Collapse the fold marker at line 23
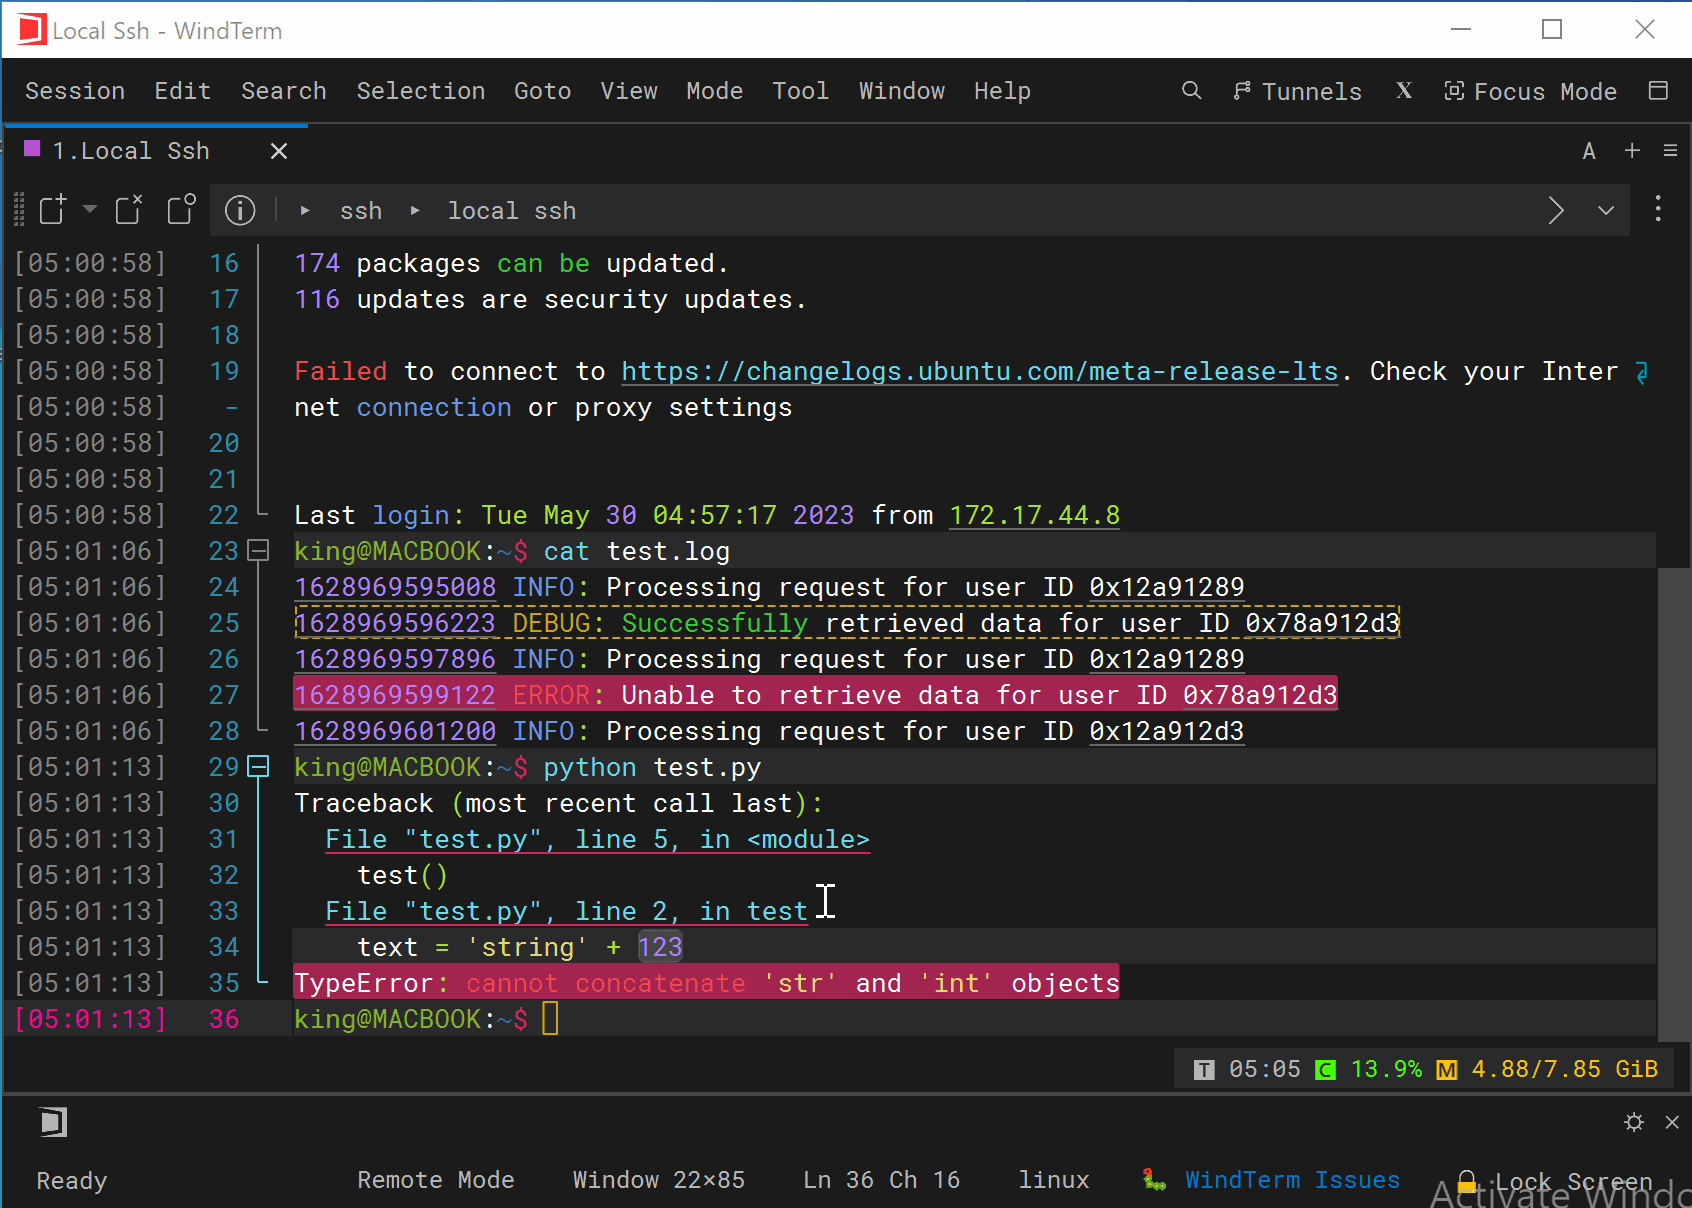The image size is (1692, 1208). (x=258, y=551)
